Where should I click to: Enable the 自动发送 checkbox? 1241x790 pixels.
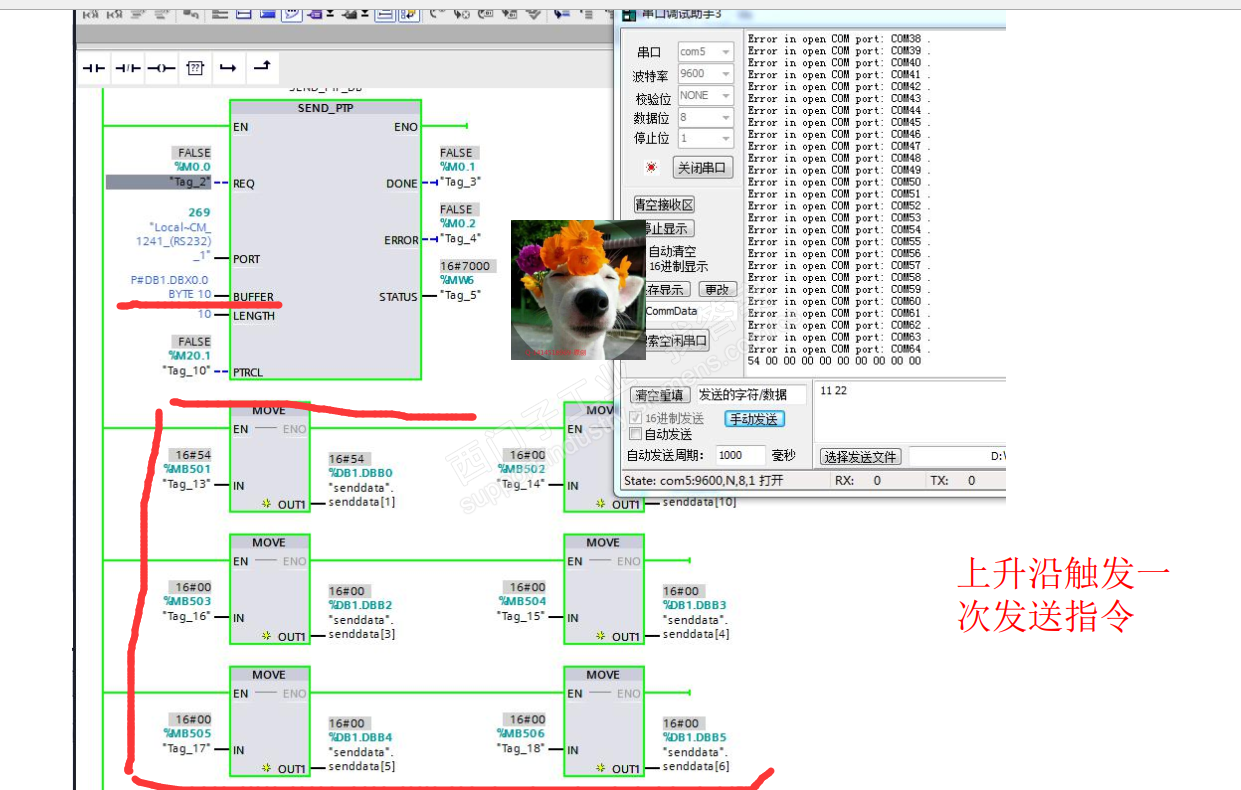point(636,435)
